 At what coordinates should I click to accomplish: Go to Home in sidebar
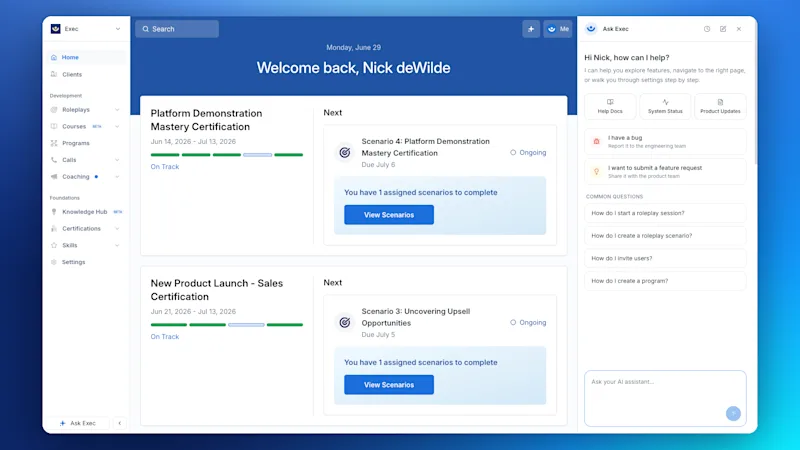[x=86, y=57]
